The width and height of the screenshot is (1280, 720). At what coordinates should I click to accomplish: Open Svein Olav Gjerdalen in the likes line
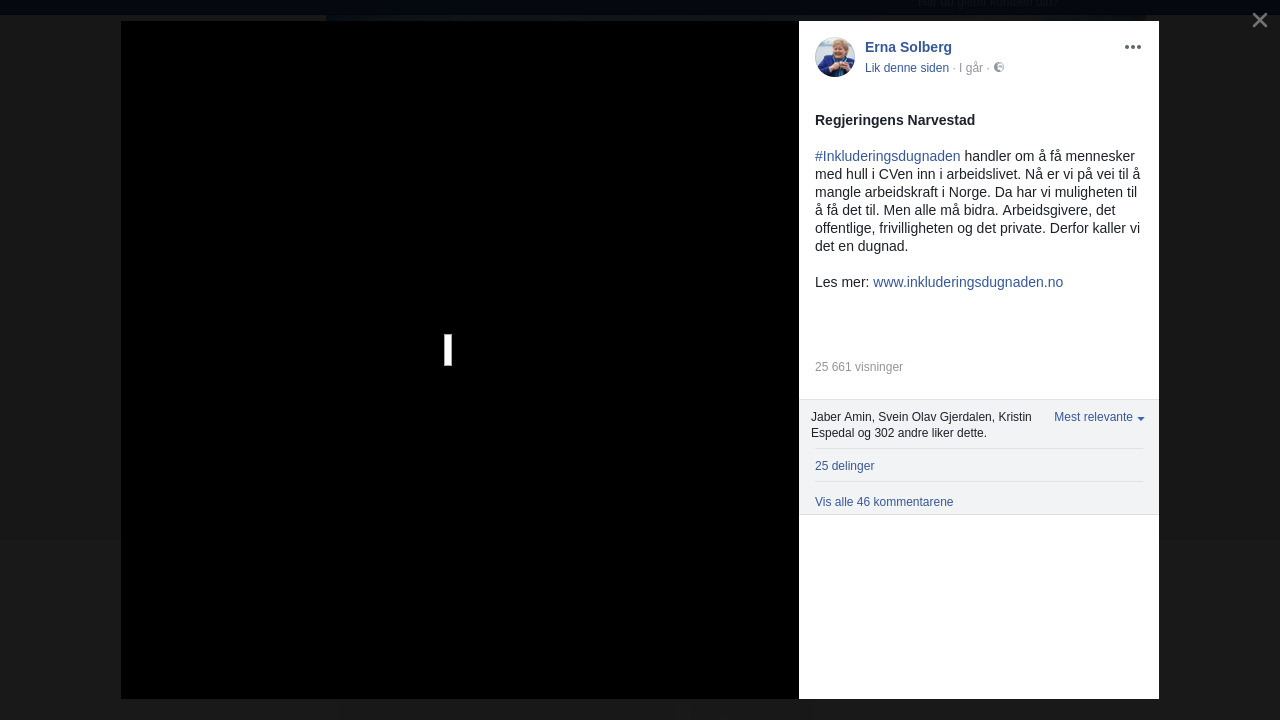936,417
